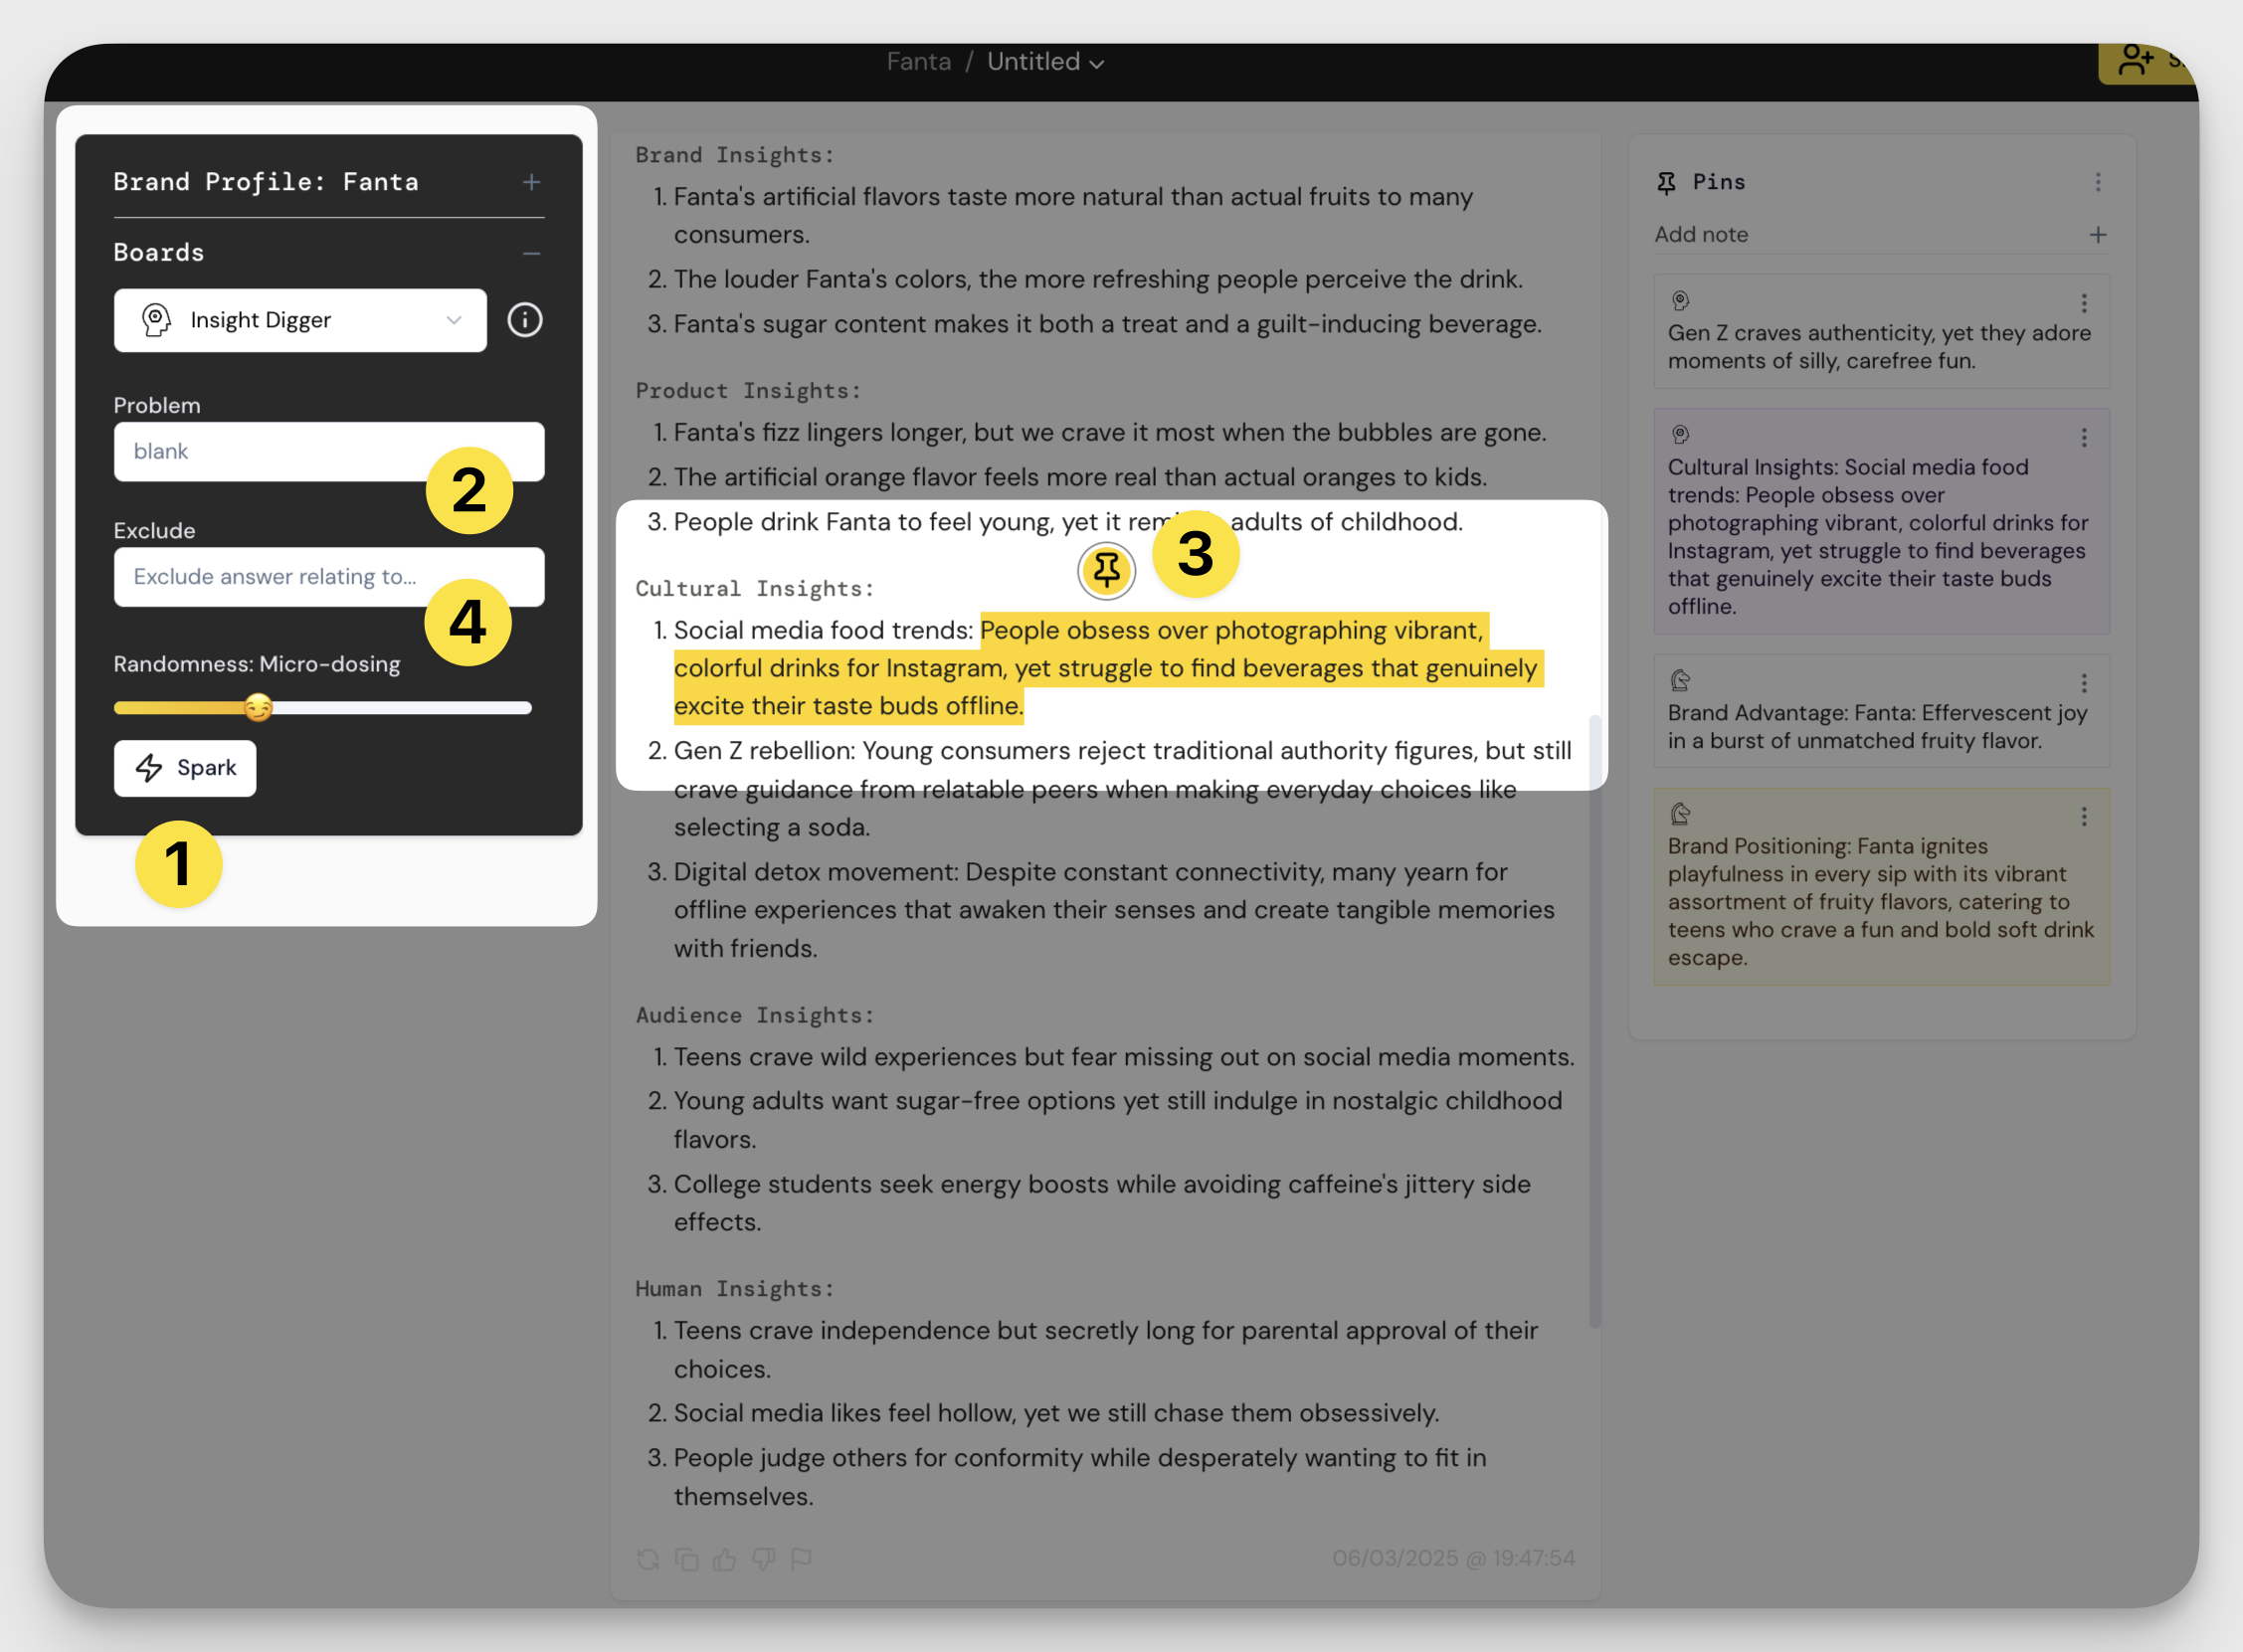This screenshot has width=2243, height=1652.
Task: Open the Pins panel three-dot menu
Action: pyautogui.click(x=2098, y=182)
